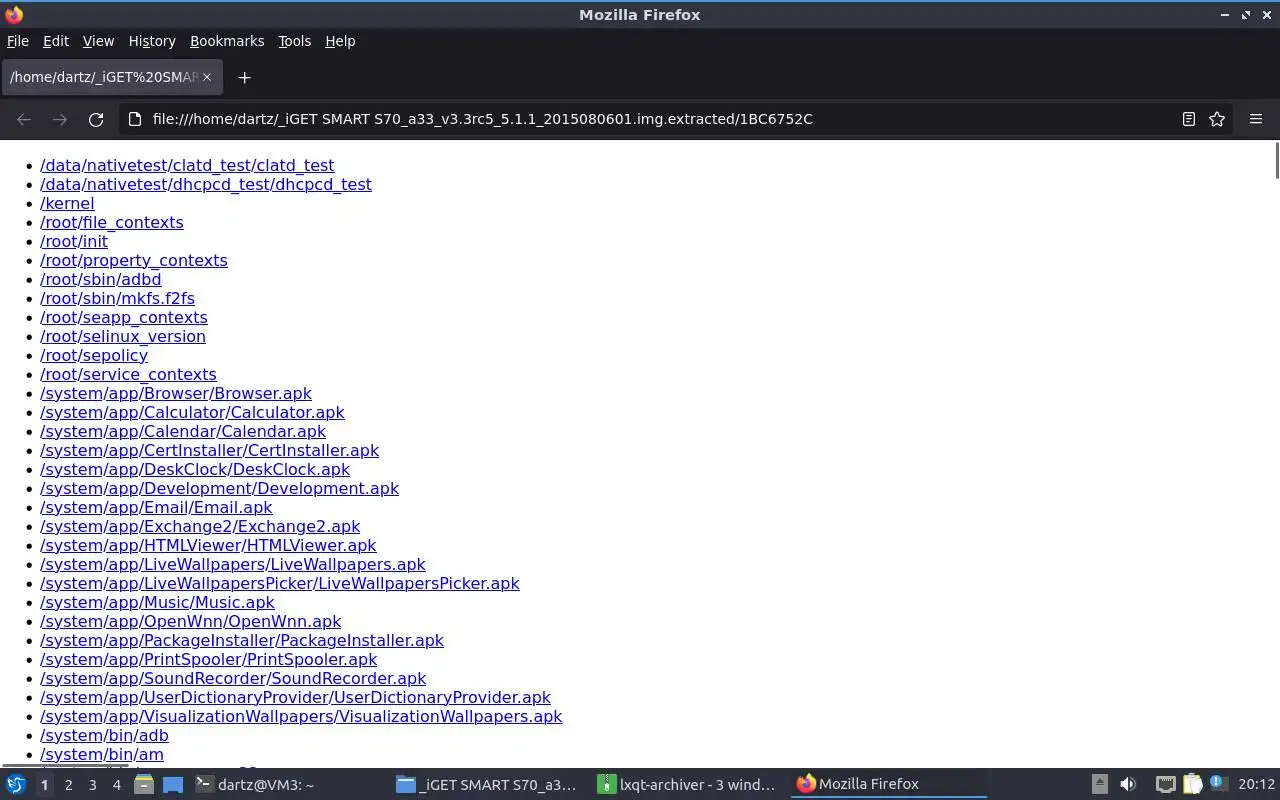This screenshot has width=1280, height=800.
Task: Switch to lxqt-archiver taskbar window
Action: click(x=688, y=785)
